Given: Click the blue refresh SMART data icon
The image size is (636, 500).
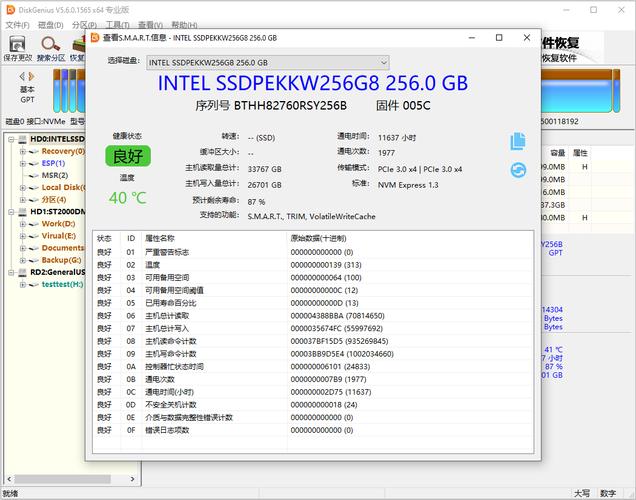Looking at the screenshot, I should pyautogui.click(x=517, y=170).
